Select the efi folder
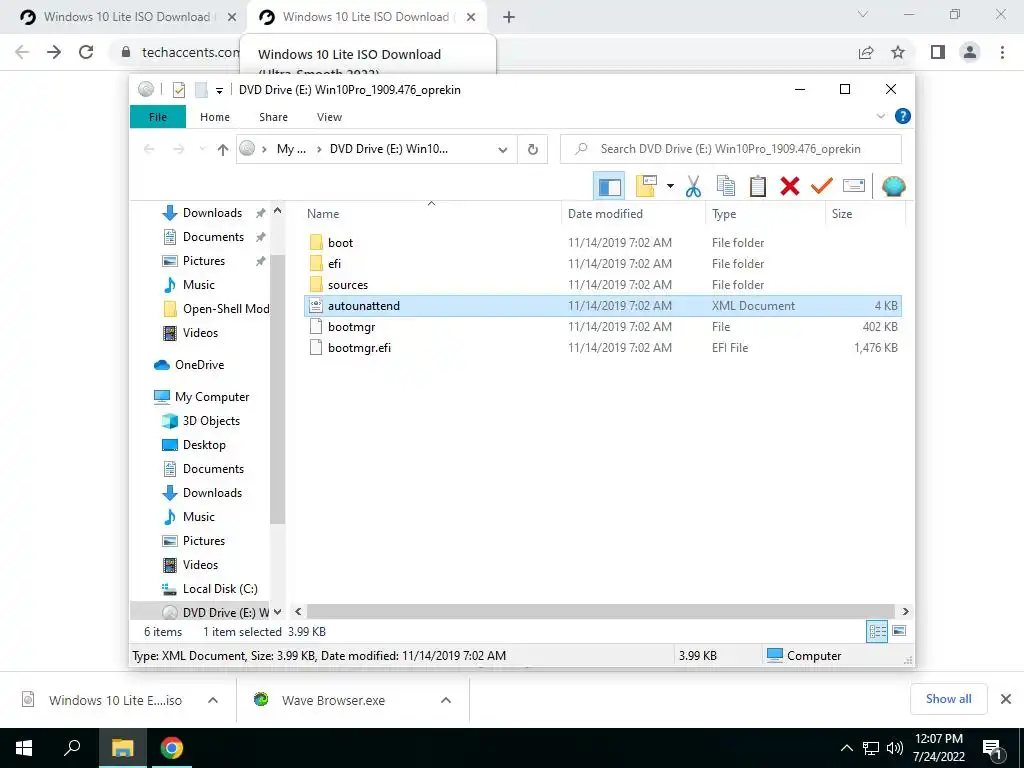 (x=334, y=264)
